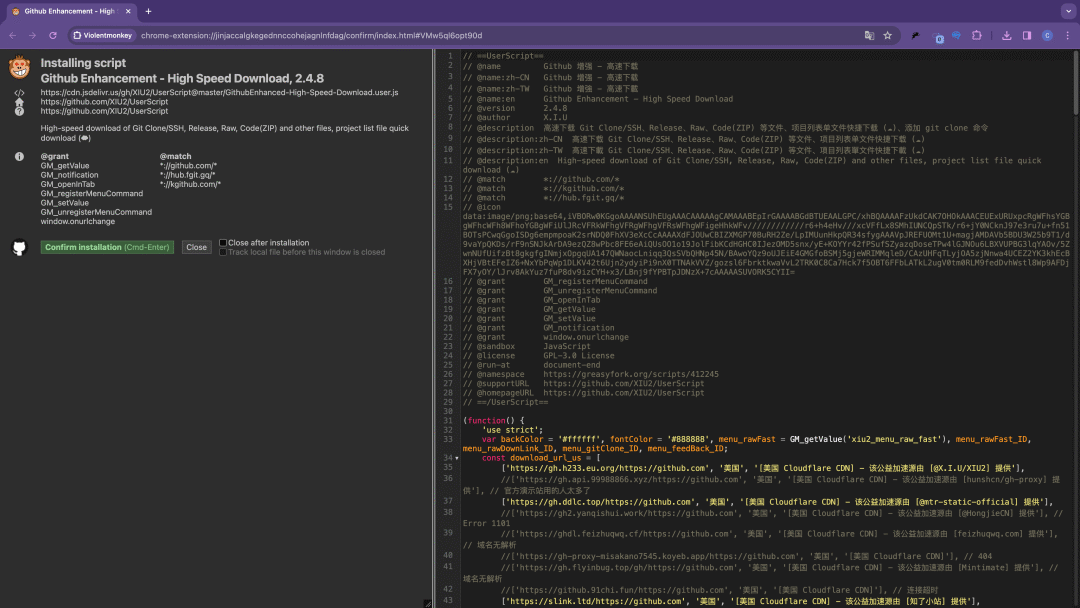Collapse code fold arrow at line 34
The image size is (1080, 608).
[457, 458]
